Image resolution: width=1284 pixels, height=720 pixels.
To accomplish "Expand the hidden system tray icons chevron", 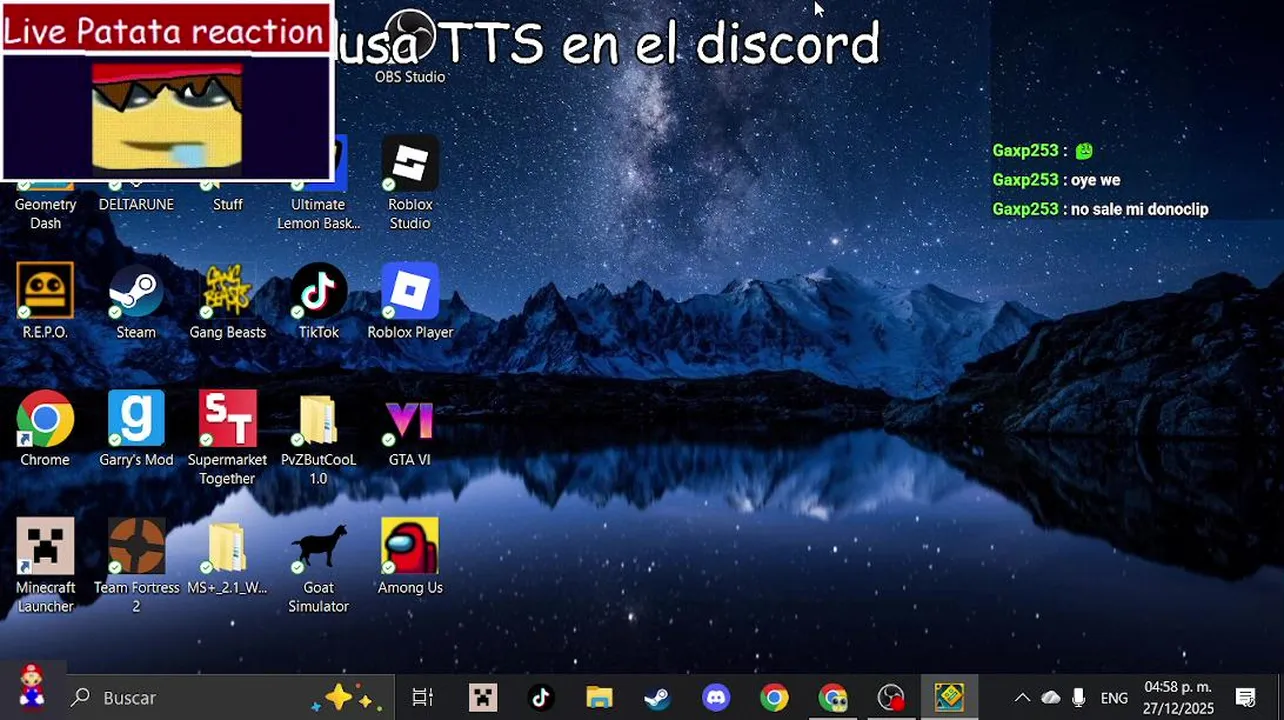I will (1022, 698).
